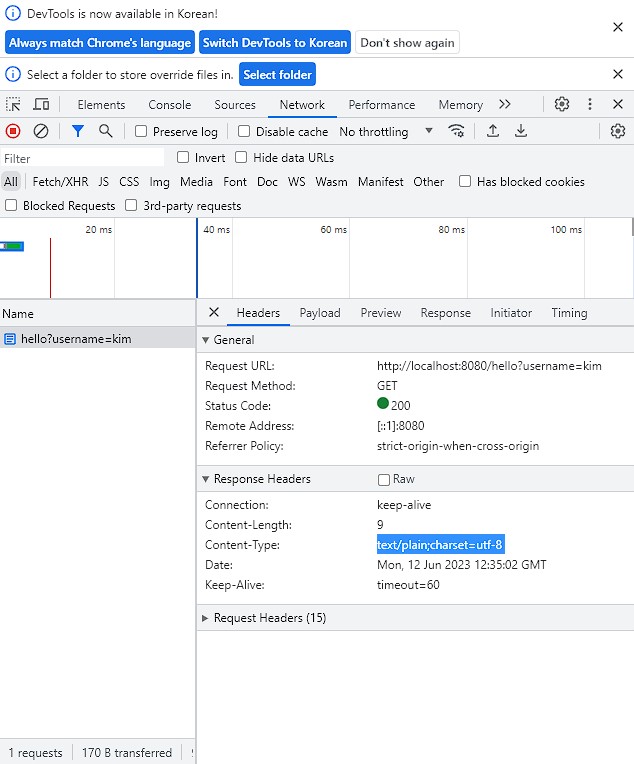This screenshot has height=764, width=634.
Task: Filter requests by JS type
Action: [103, 182]
